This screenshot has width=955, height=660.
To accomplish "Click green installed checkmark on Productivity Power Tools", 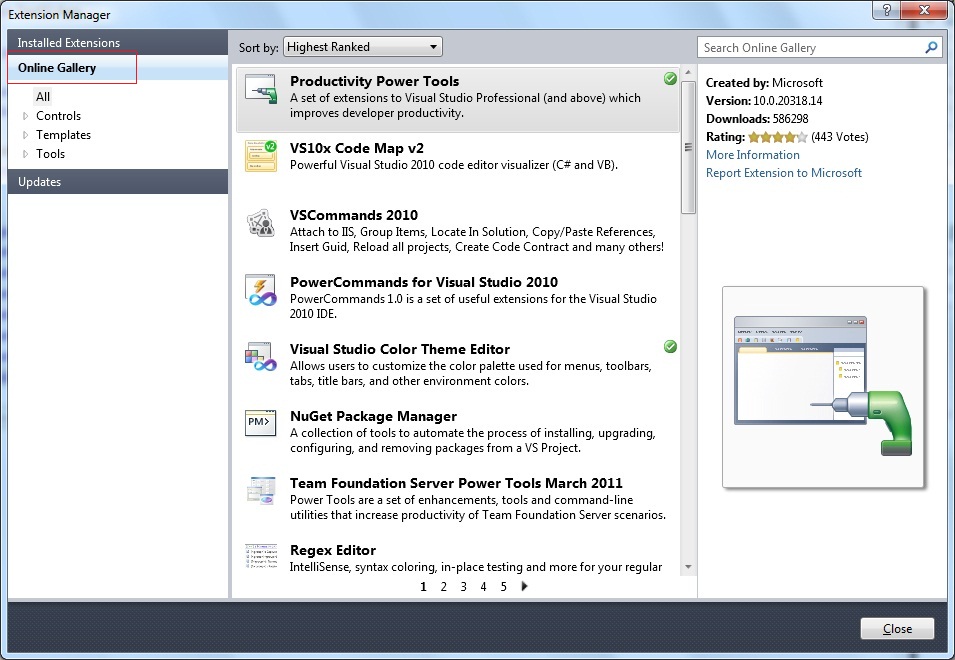I will (x=670, y=79).
